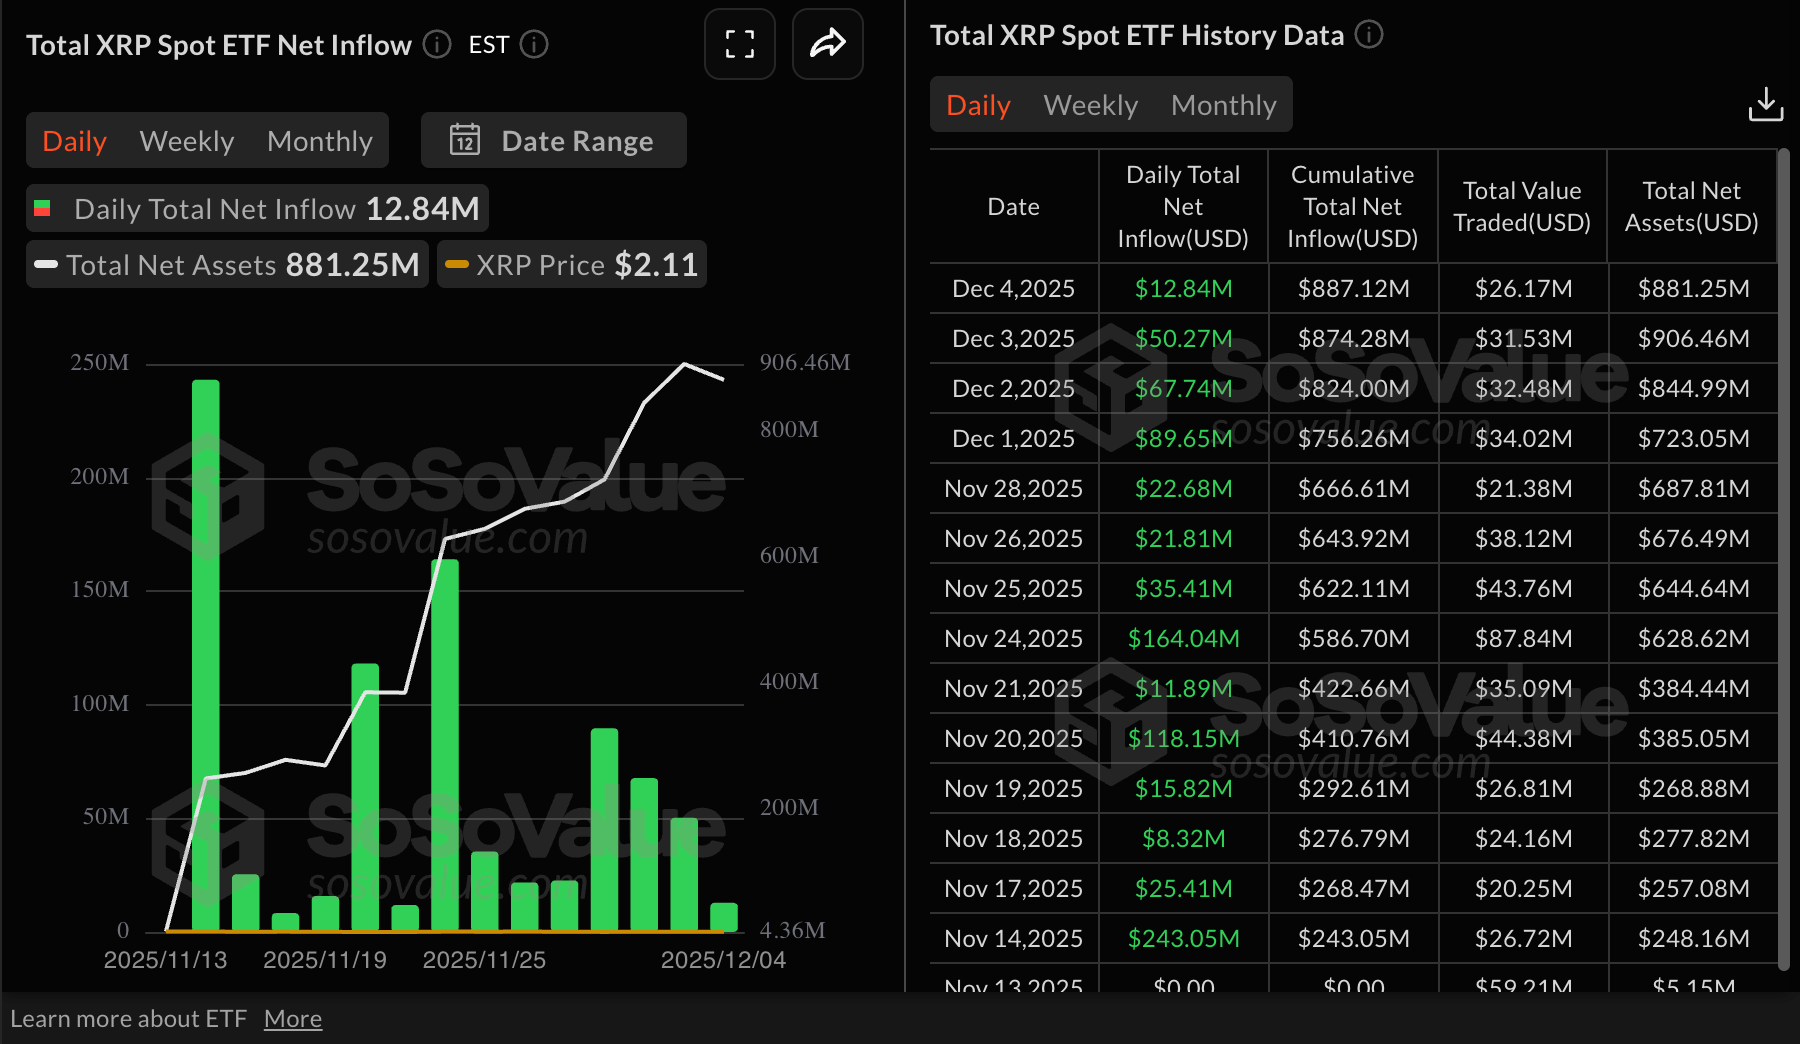
Task: View info tooltip next to Total XRP Spot ETF Net Inflow
Action: coord(436,45)
